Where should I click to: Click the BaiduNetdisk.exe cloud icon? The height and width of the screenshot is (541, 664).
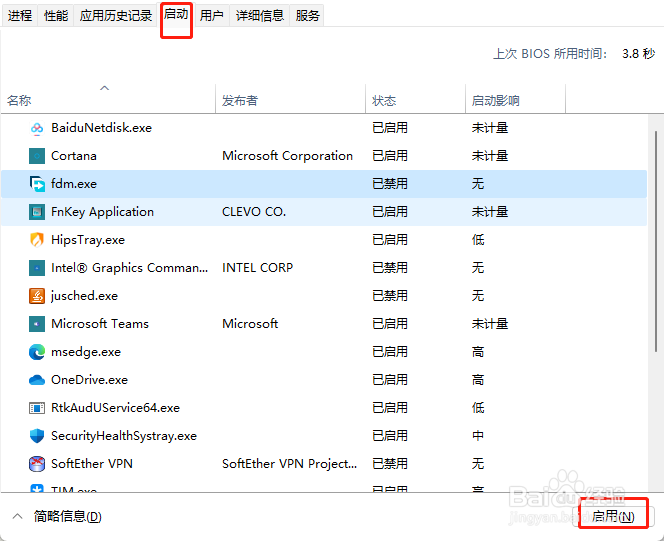(x=37, y=128)
